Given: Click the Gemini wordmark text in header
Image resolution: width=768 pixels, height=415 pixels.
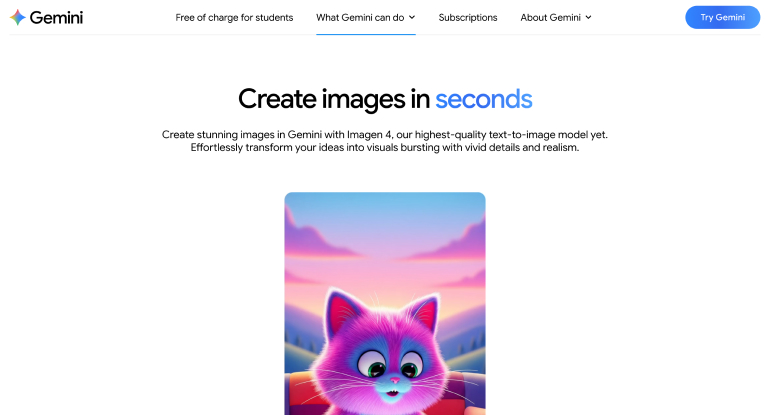Looking at the screenshot, I should click(56, 18).
